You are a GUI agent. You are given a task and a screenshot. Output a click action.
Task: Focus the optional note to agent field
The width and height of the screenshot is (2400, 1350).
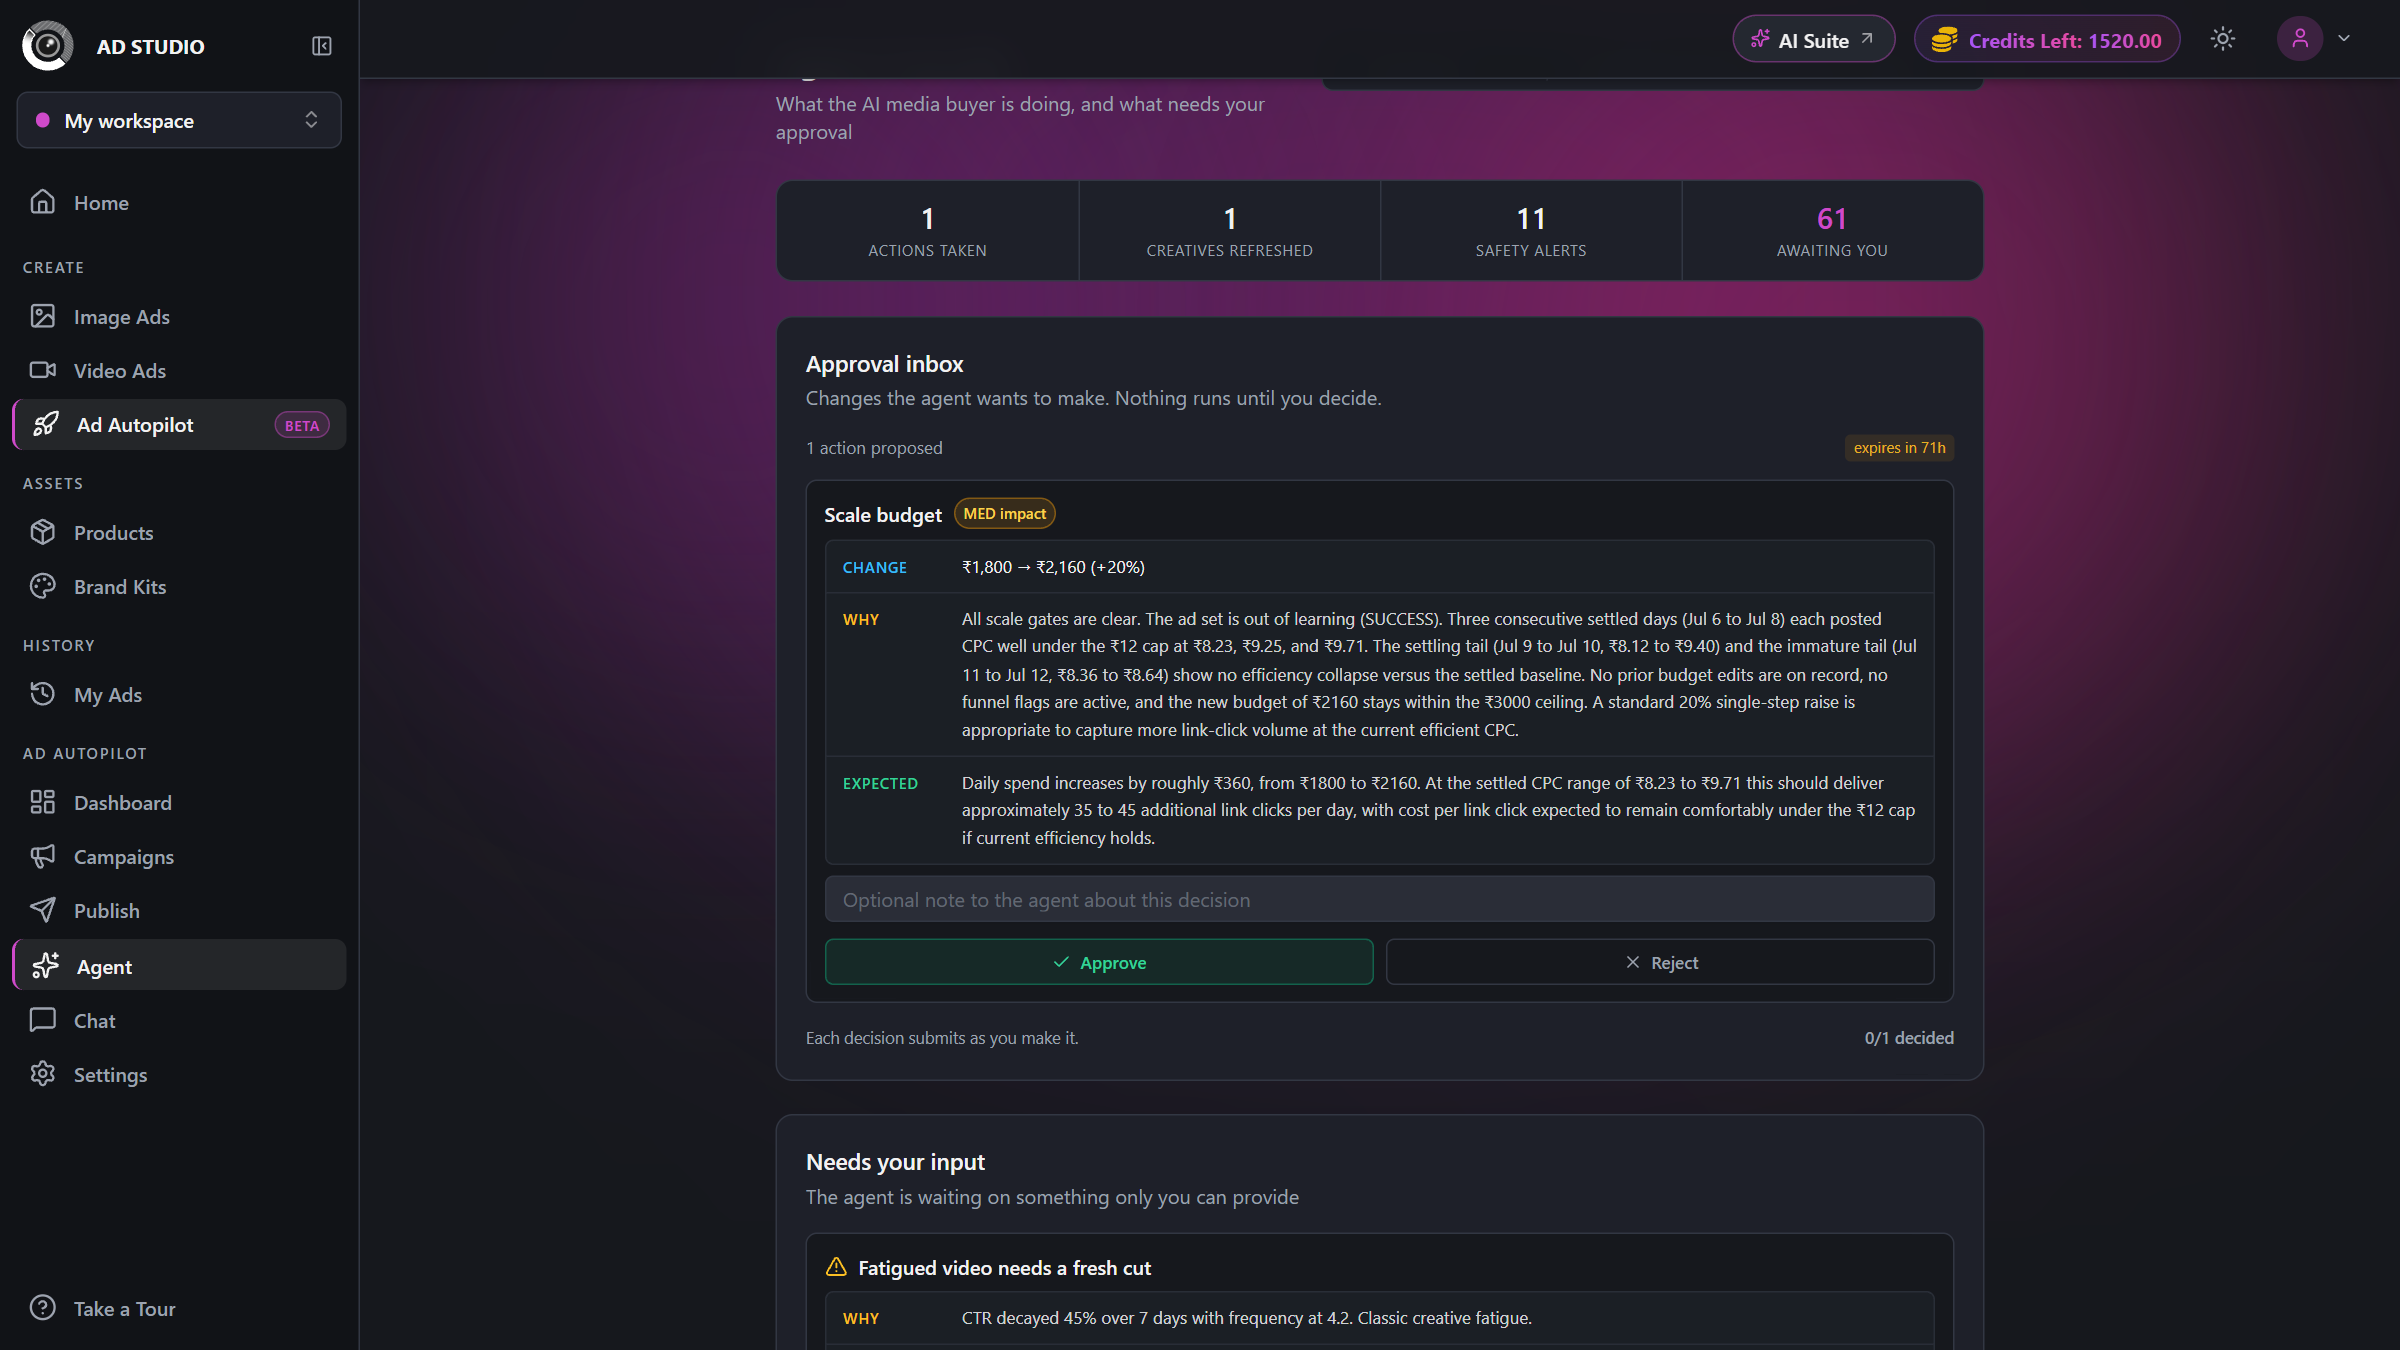1380,899
